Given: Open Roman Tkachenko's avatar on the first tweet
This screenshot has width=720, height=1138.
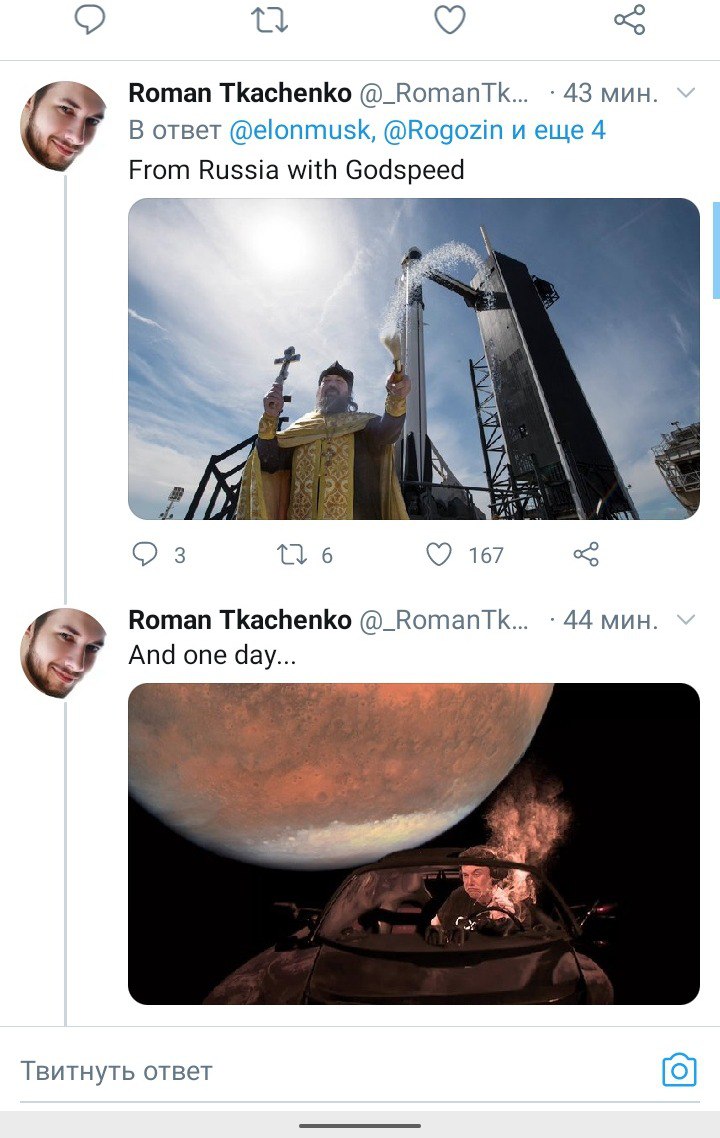Looking at the screenshot, I should [63, 126].
